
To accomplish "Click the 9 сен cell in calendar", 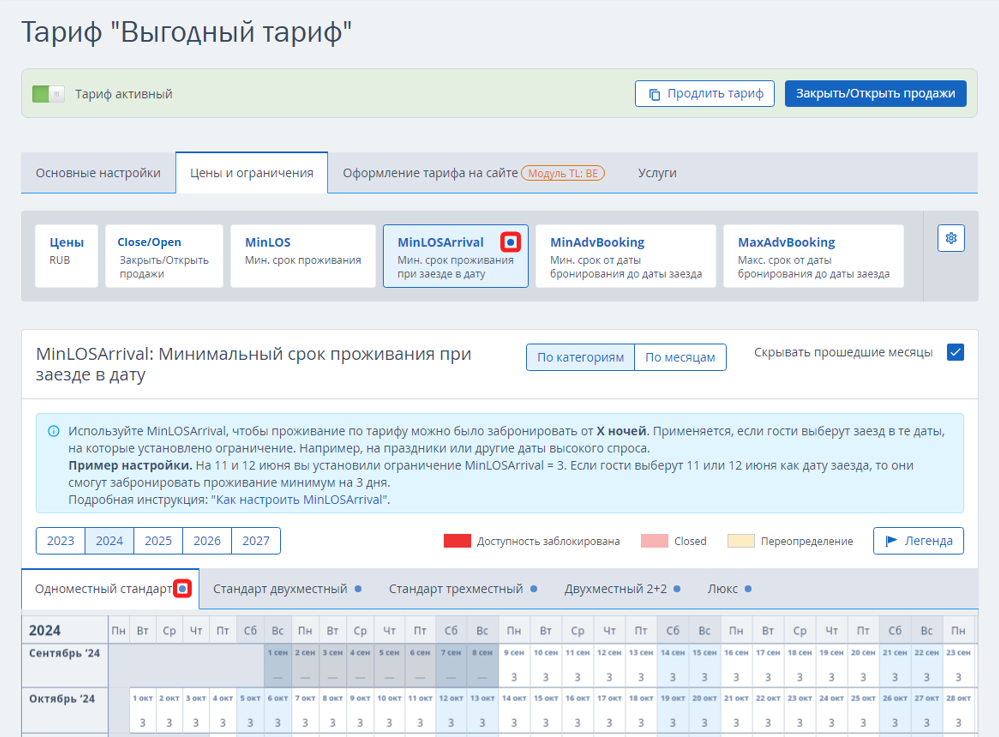I will click(x=513, y=664).
